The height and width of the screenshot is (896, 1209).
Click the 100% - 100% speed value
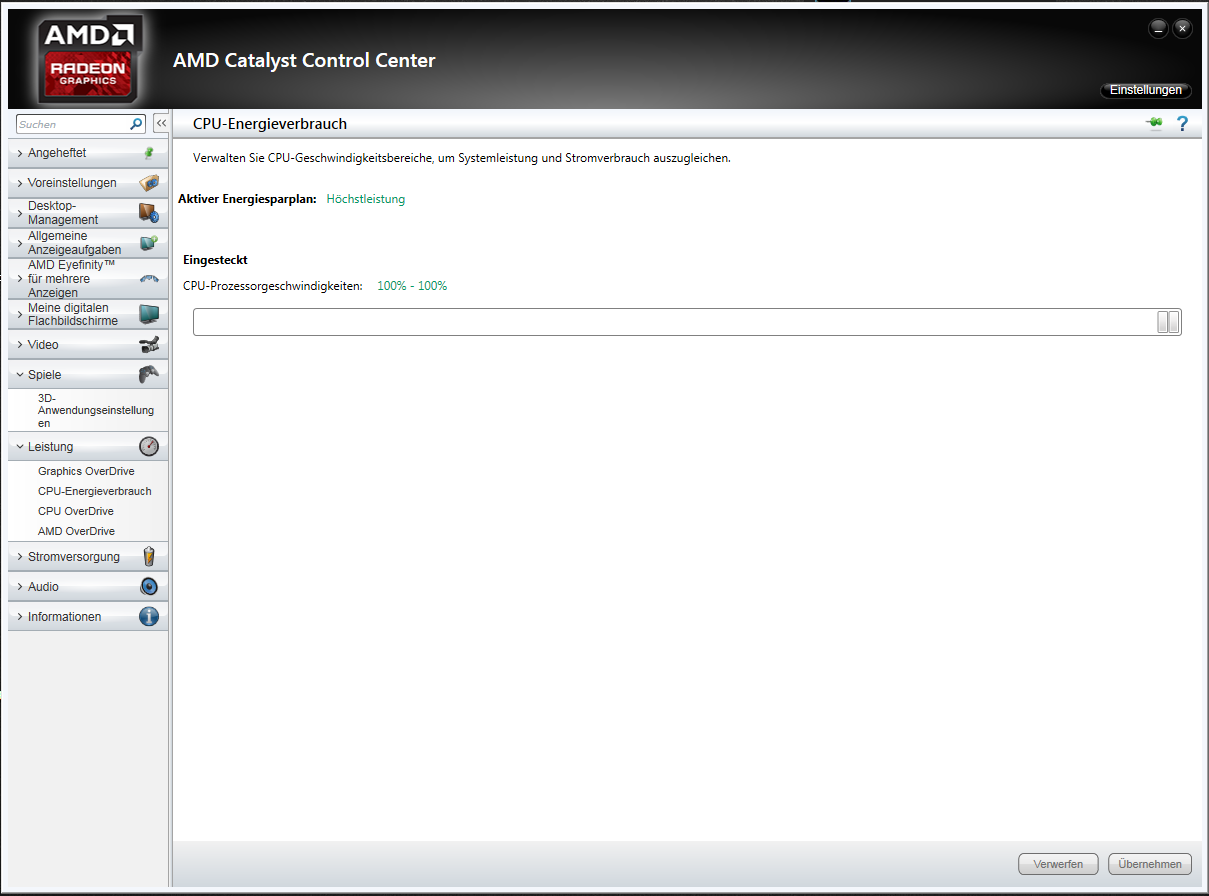[412, 286]
